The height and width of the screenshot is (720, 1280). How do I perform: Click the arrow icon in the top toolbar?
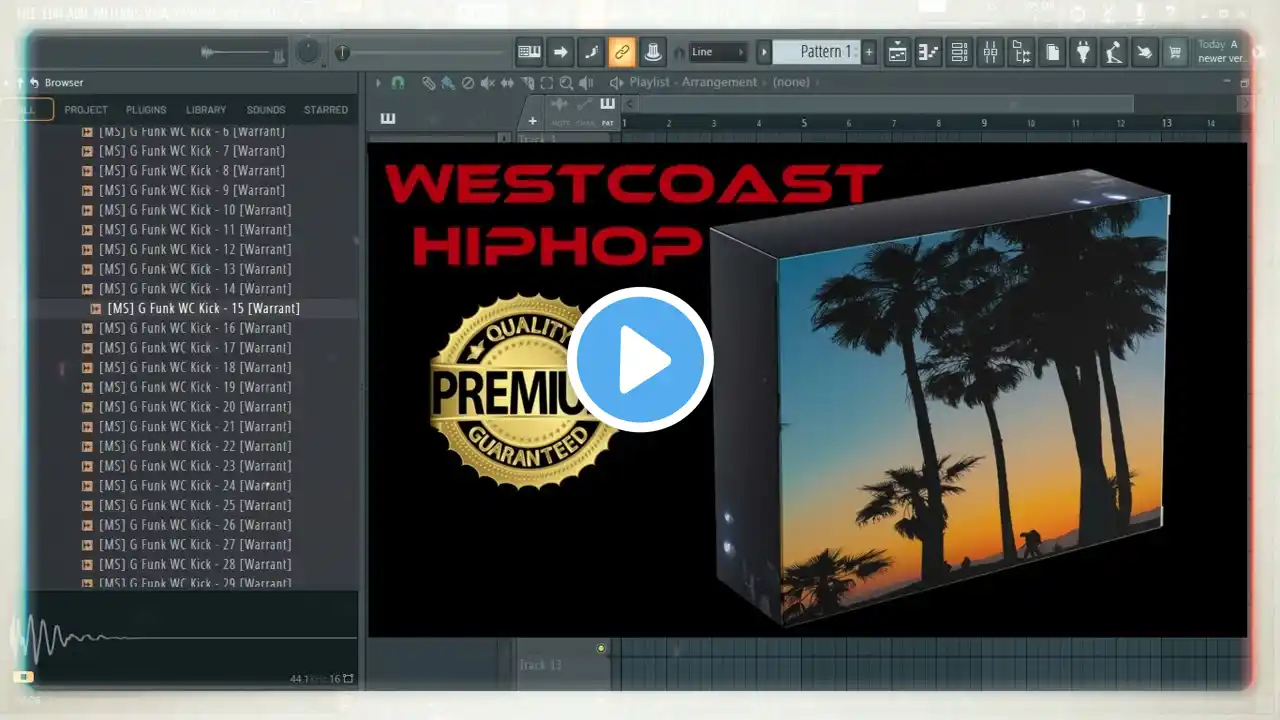click(x=560, y=52)
